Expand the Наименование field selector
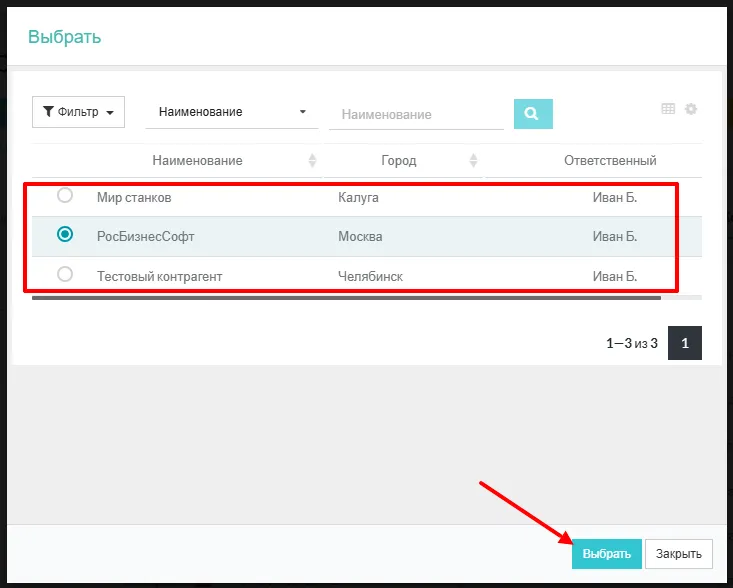 pos(232,112)
